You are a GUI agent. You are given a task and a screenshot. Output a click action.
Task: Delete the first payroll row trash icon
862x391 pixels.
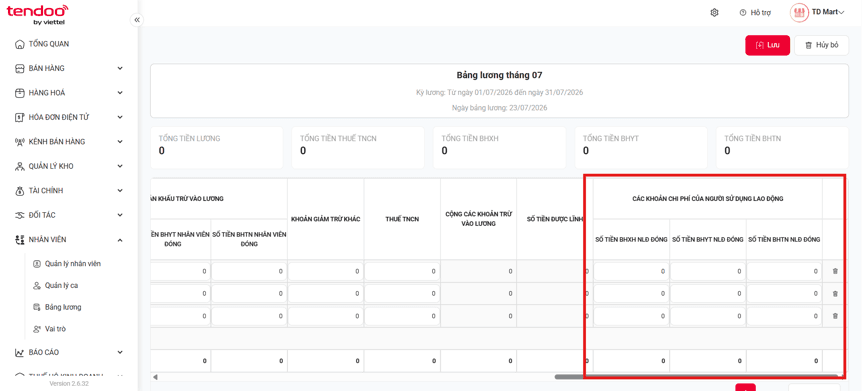[835, 271]
